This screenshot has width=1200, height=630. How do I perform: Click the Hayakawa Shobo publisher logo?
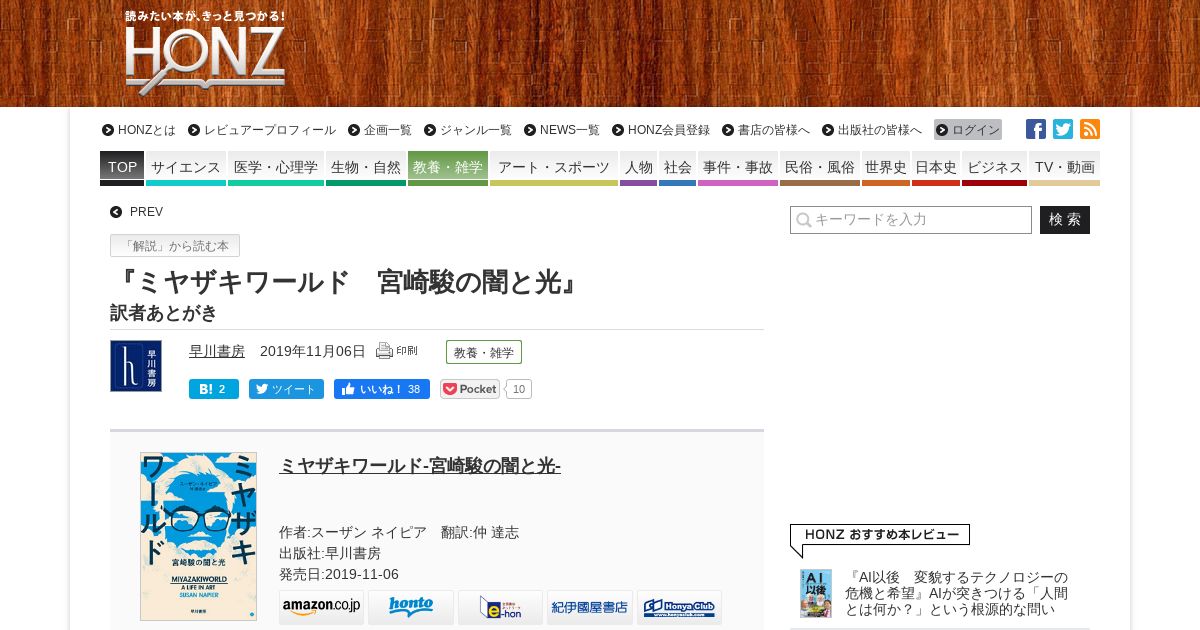[x=136, y=366]
